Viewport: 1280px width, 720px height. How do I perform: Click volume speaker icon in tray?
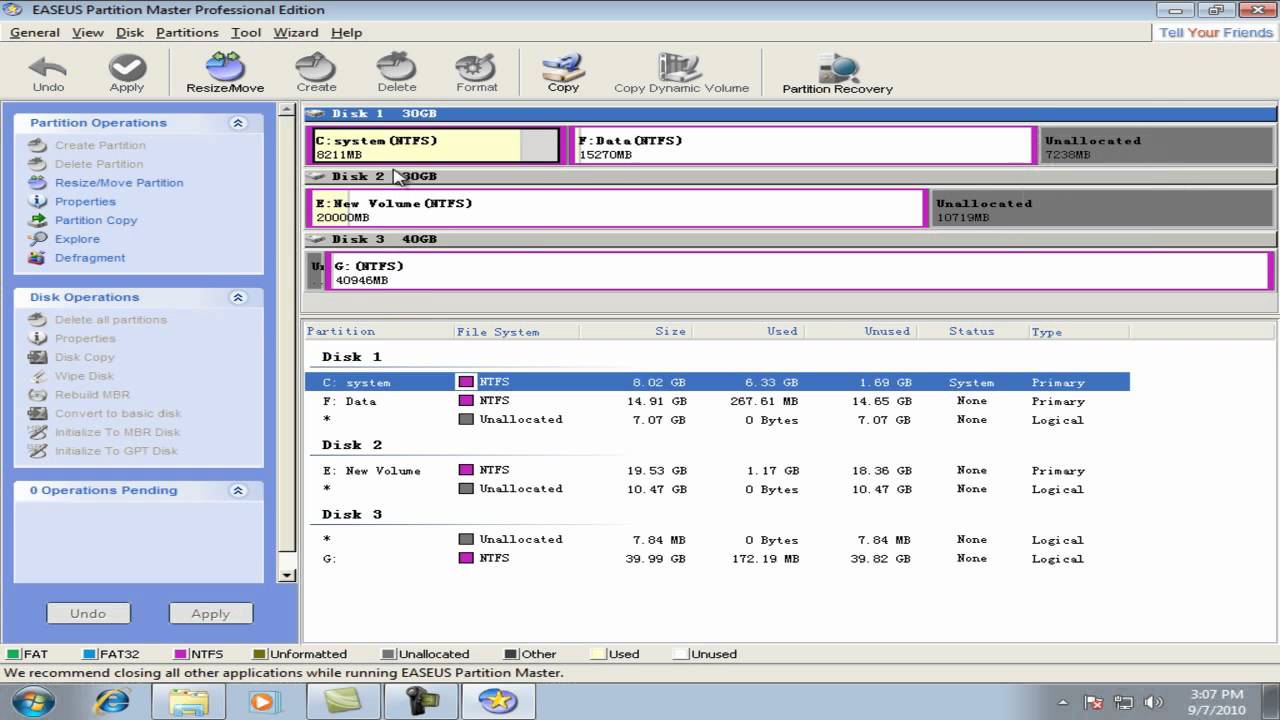(x=1153, y=703)
